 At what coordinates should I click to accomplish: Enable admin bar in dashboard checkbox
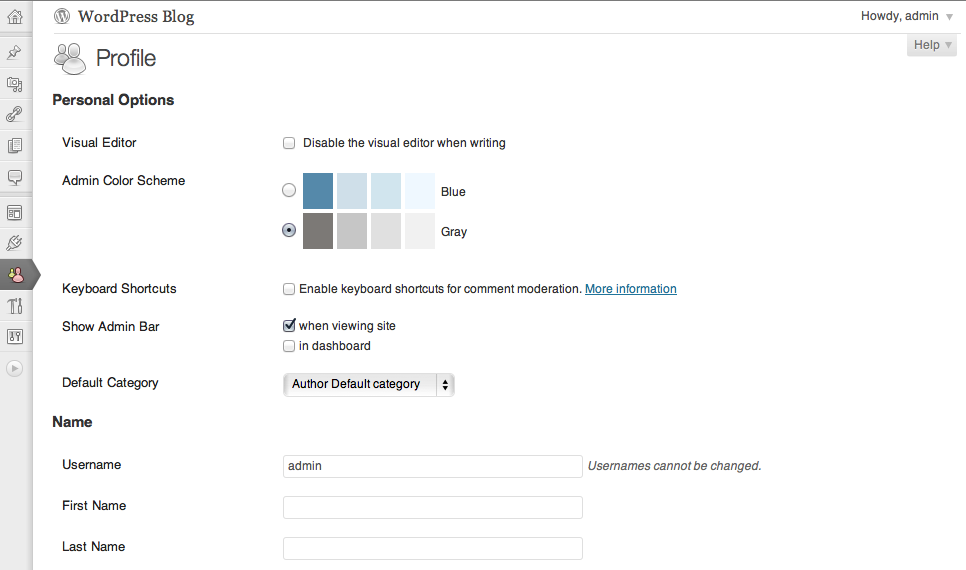coord(289,346)
